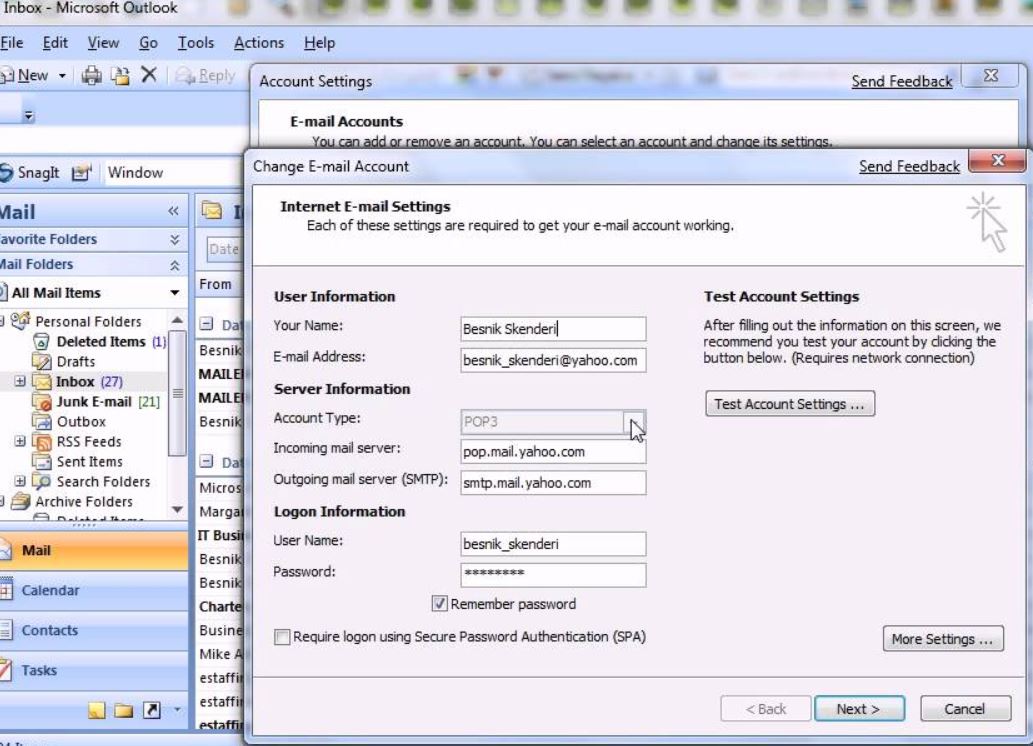Viewport: 1033px width, 746px height.
Task: Click the More Settings button
Action: pos(942,639)
